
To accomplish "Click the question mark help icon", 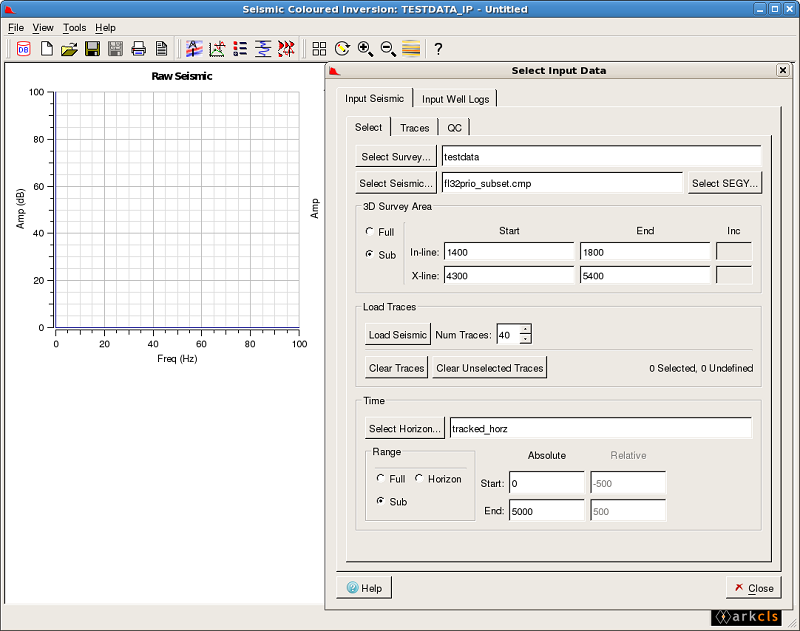I will (438, 48).
